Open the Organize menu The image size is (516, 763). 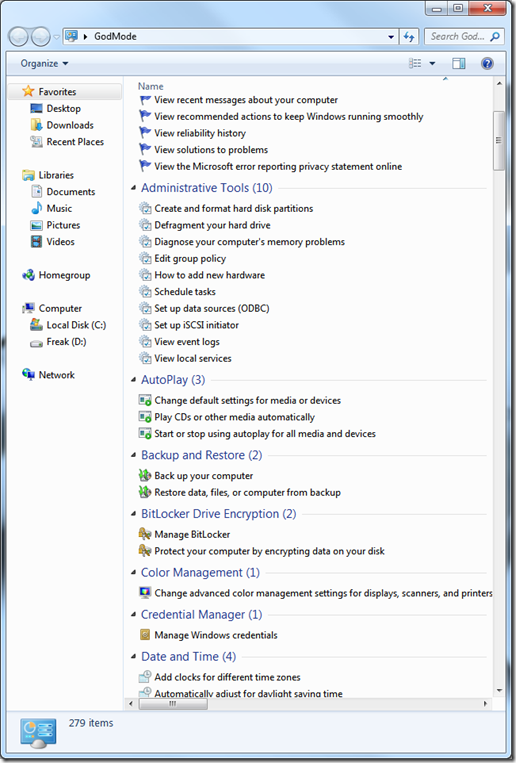pos(44,63)
